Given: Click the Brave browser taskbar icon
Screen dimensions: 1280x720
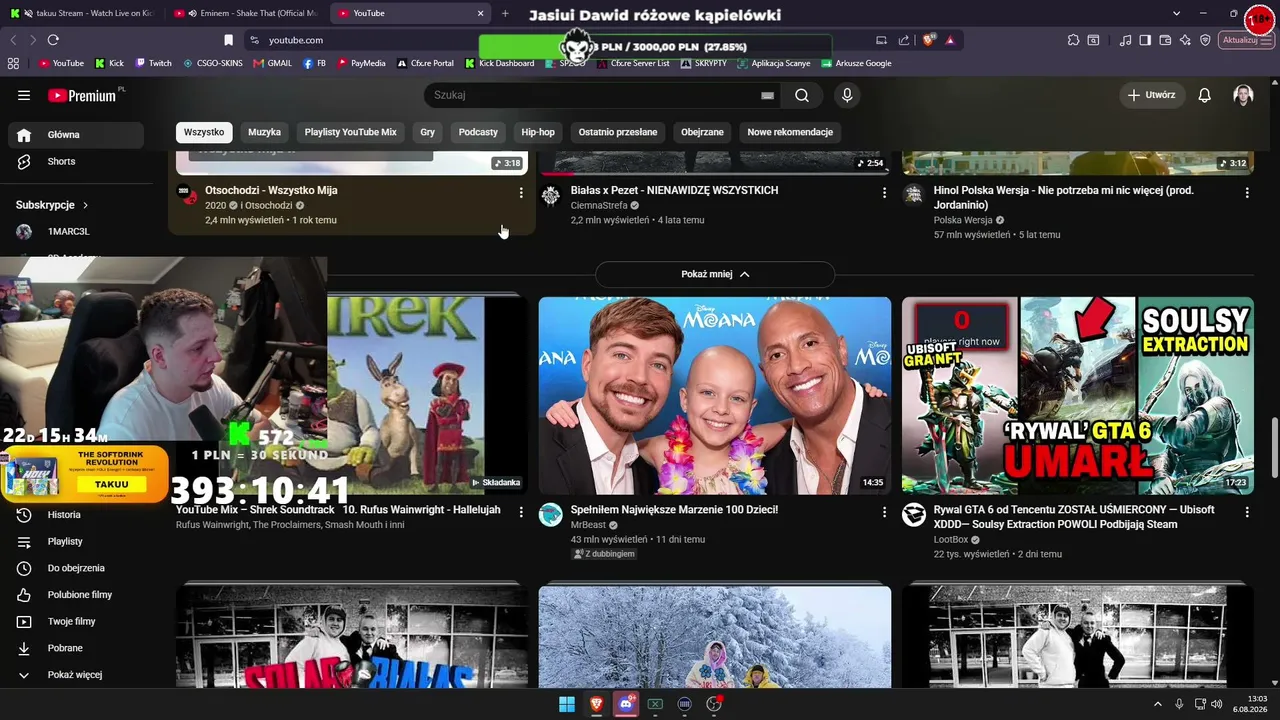Looking at the screenshot, I should (x=597, y=704).
